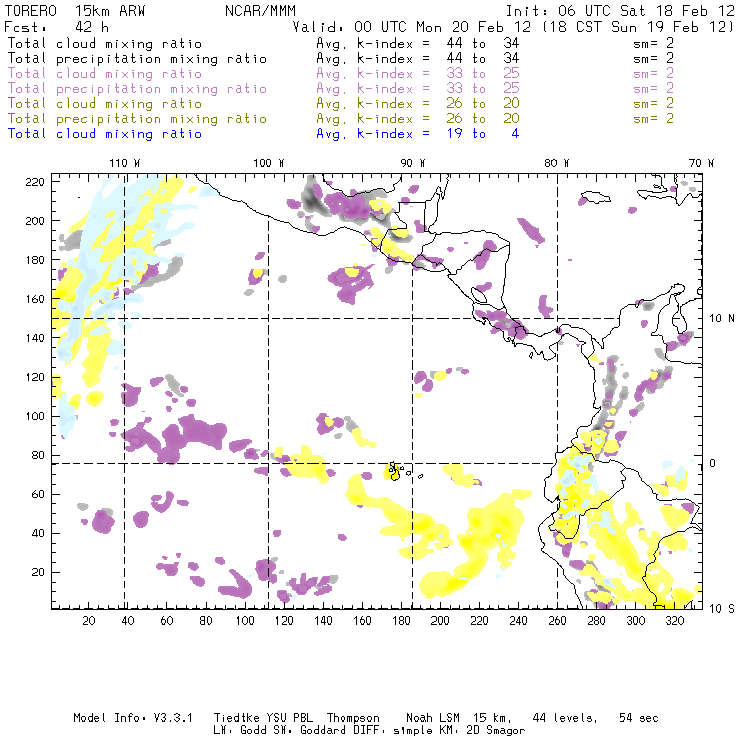Screen dimensions: 740x740
Task: Select the olive 'Total cloud mixing ratio' legend line
Action: 105,103
